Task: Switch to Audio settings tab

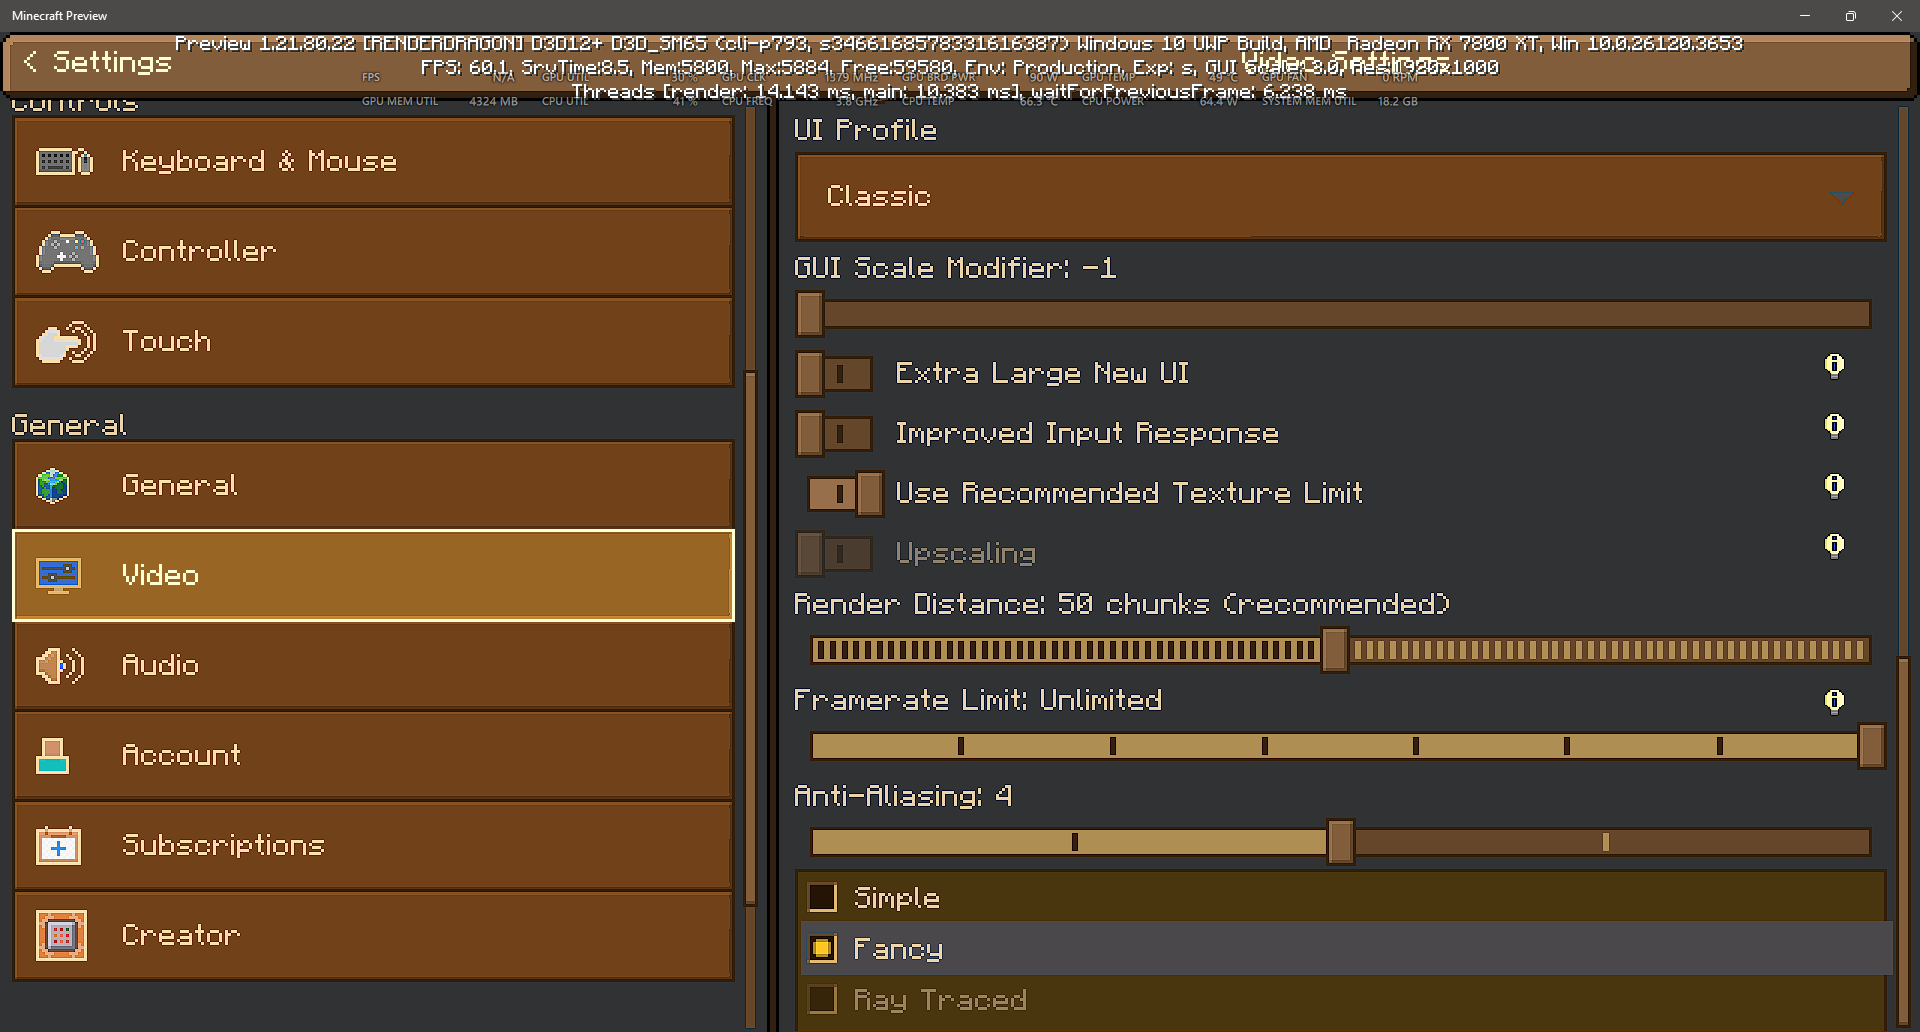Action: click(x=373, y=666)
